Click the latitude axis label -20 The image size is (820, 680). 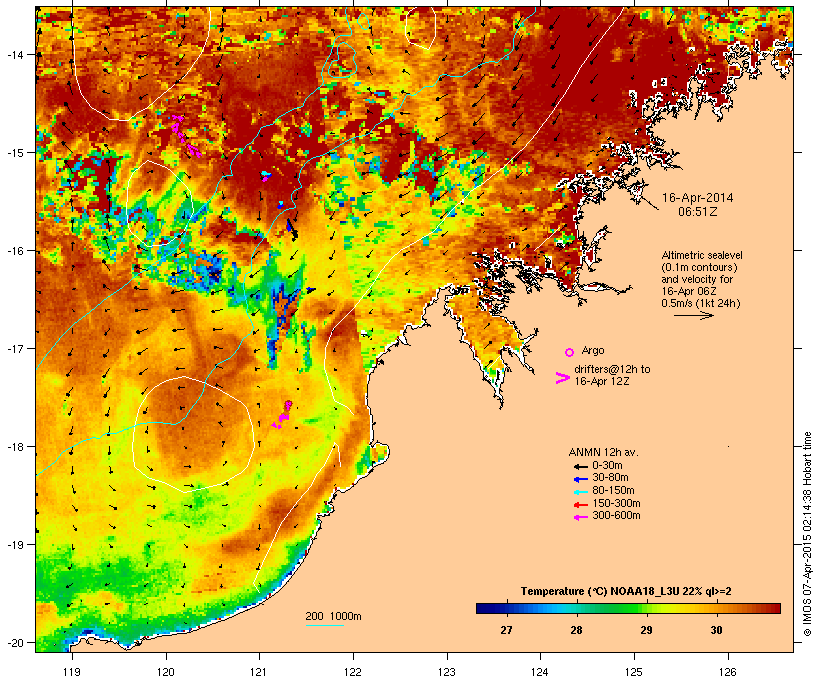click(x=16, y=642)
